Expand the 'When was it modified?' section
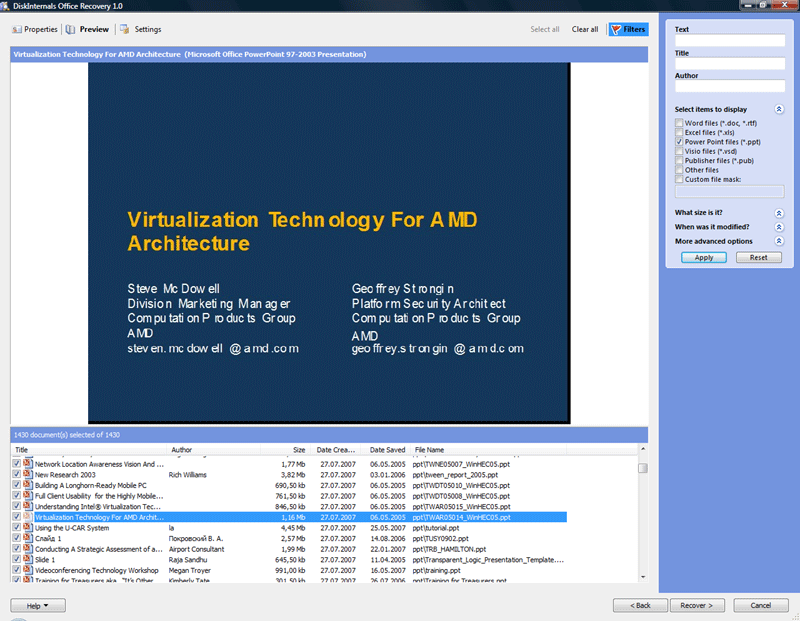Image resolution: width=800 pixels, height=621 pixels. click(x=778, y=227)
